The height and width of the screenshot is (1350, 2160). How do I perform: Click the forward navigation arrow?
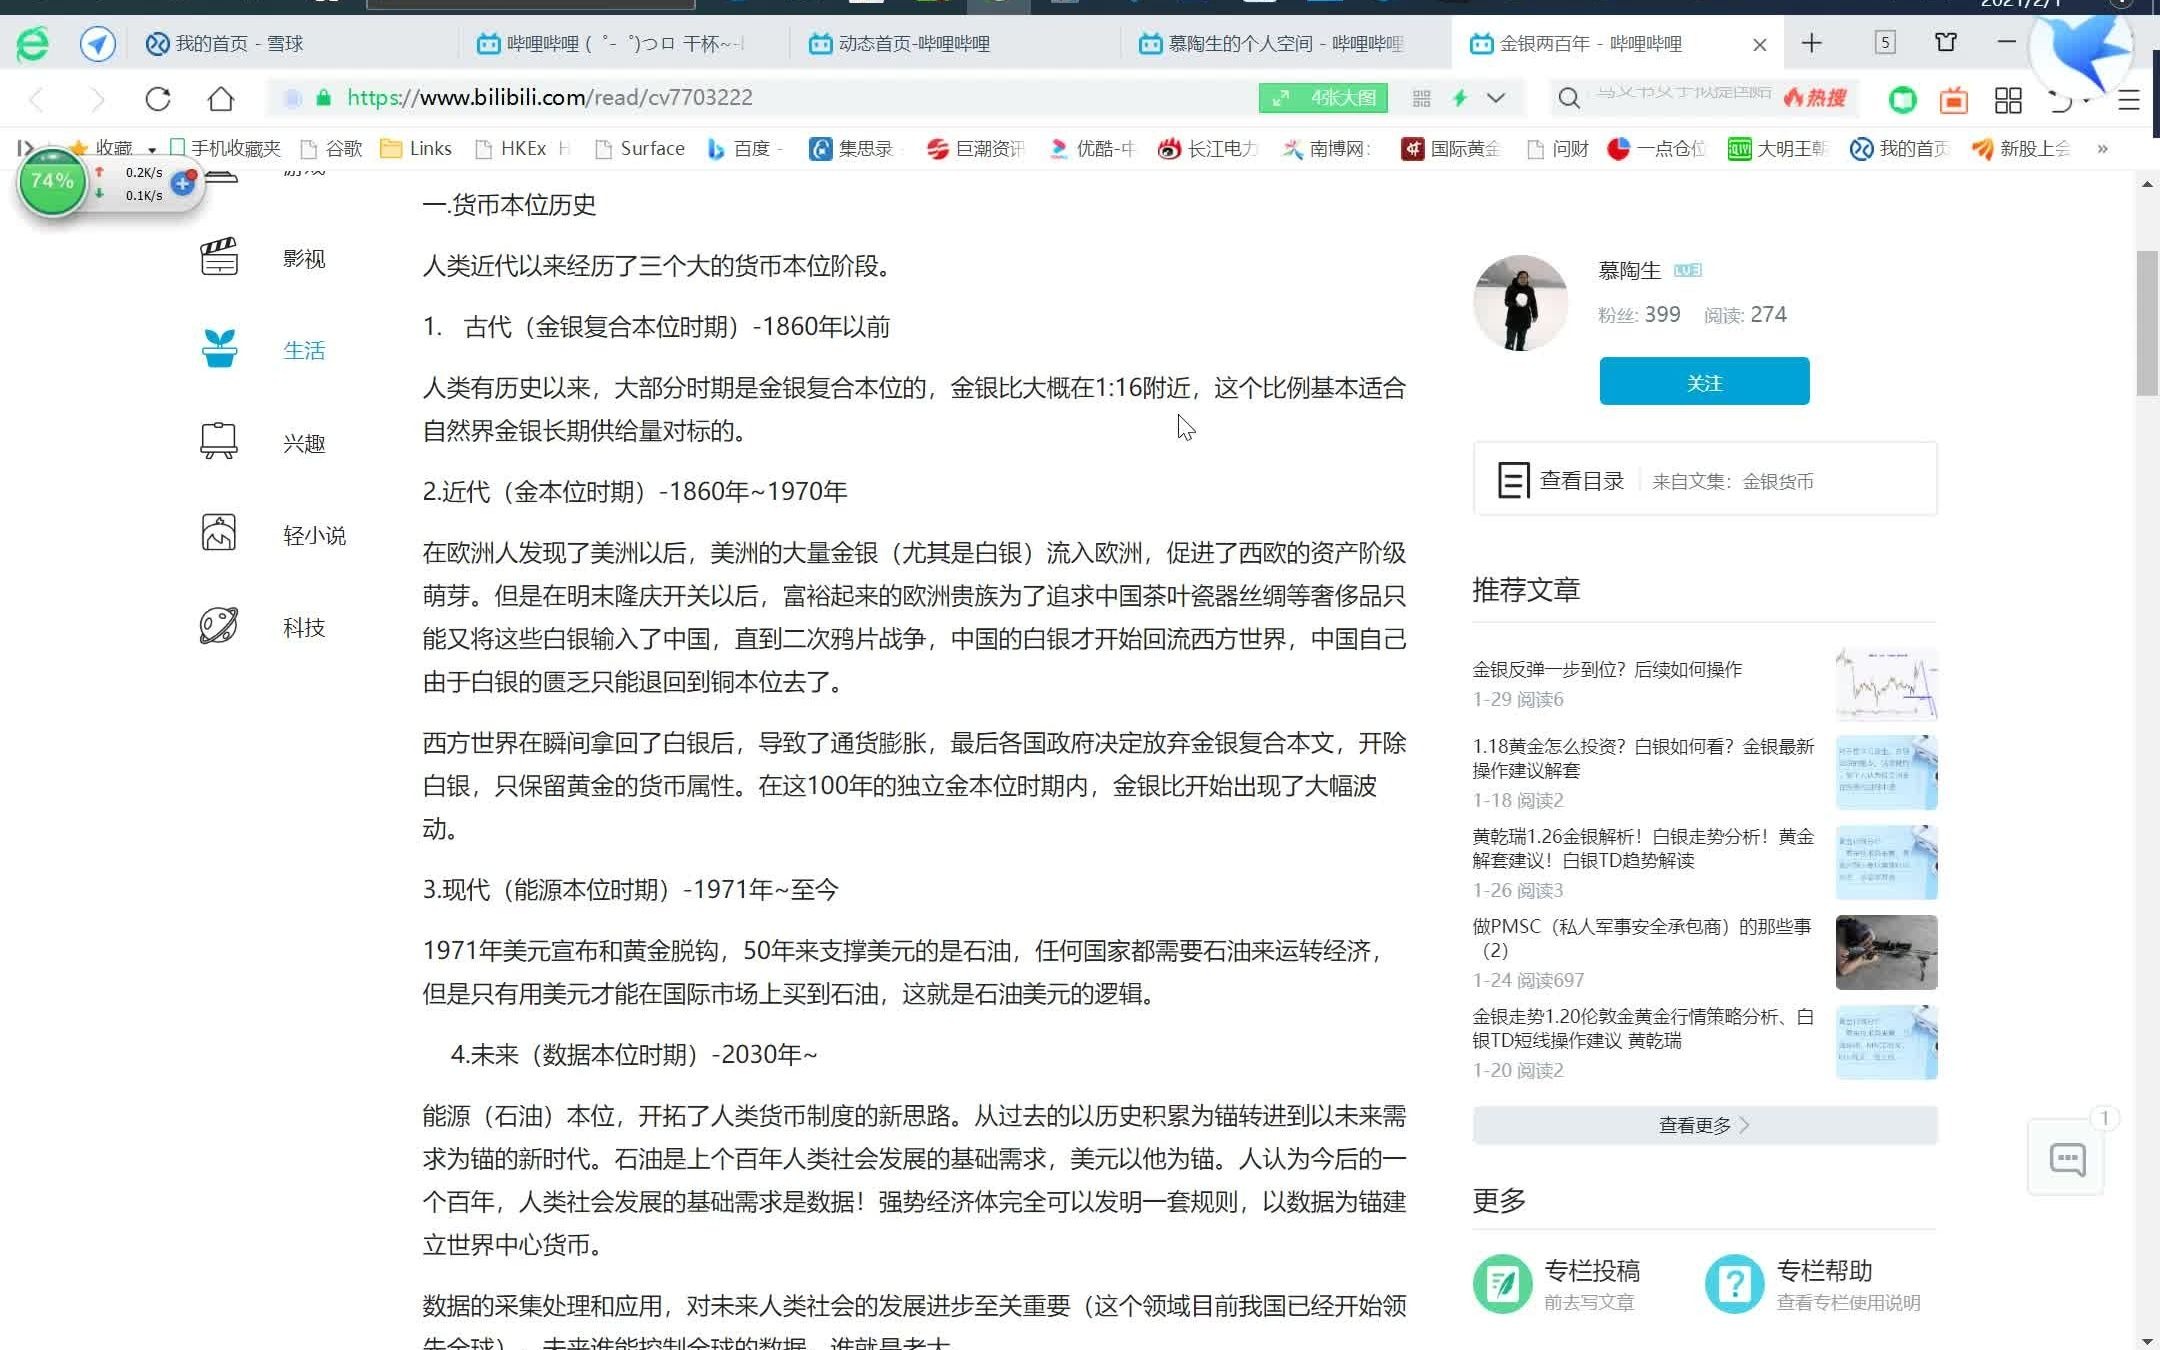pyautogui.click(x=97, y=99)
